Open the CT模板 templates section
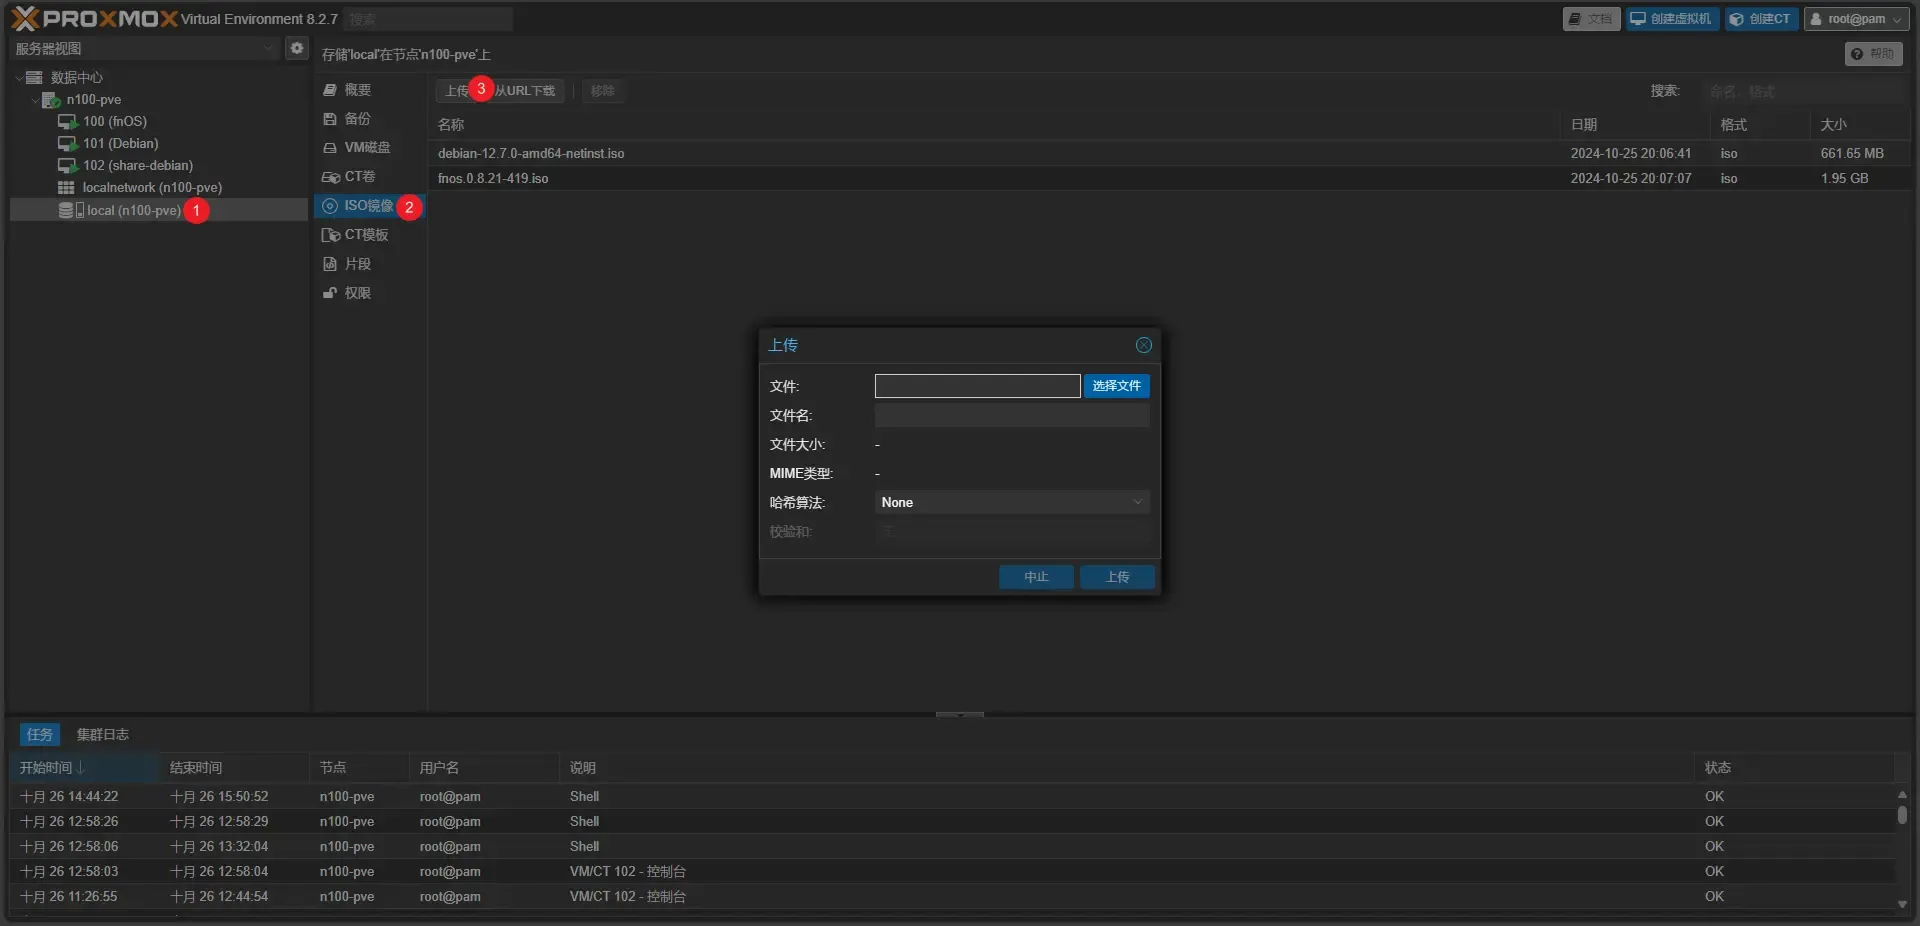The height and width of the screenshot is (926, 1920). pos(366,234)
